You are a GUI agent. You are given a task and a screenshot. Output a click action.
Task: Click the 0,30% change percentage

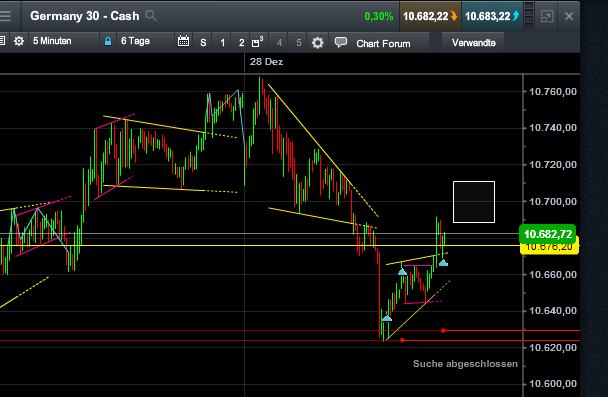click(379, 16)
